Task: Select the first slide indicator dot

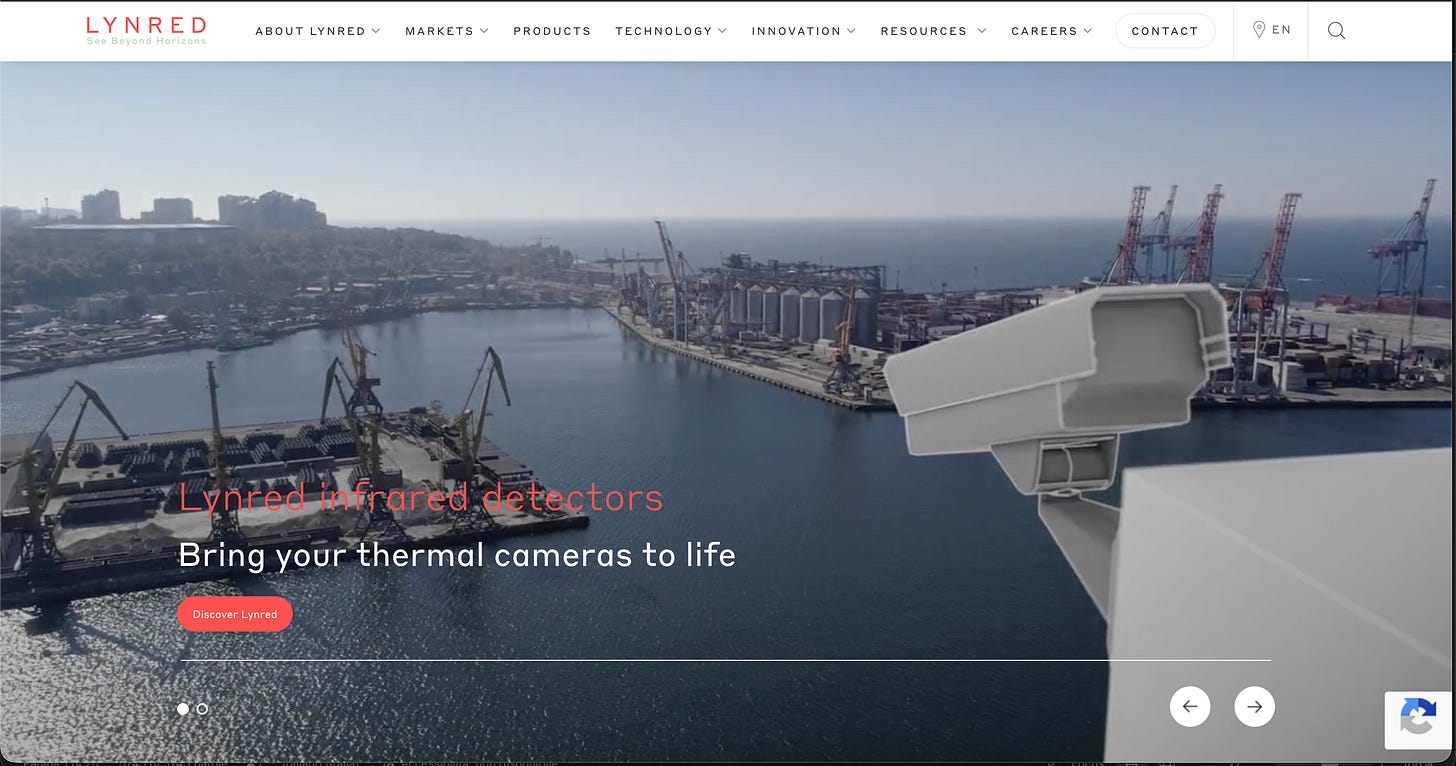Action: pos(183,708)
